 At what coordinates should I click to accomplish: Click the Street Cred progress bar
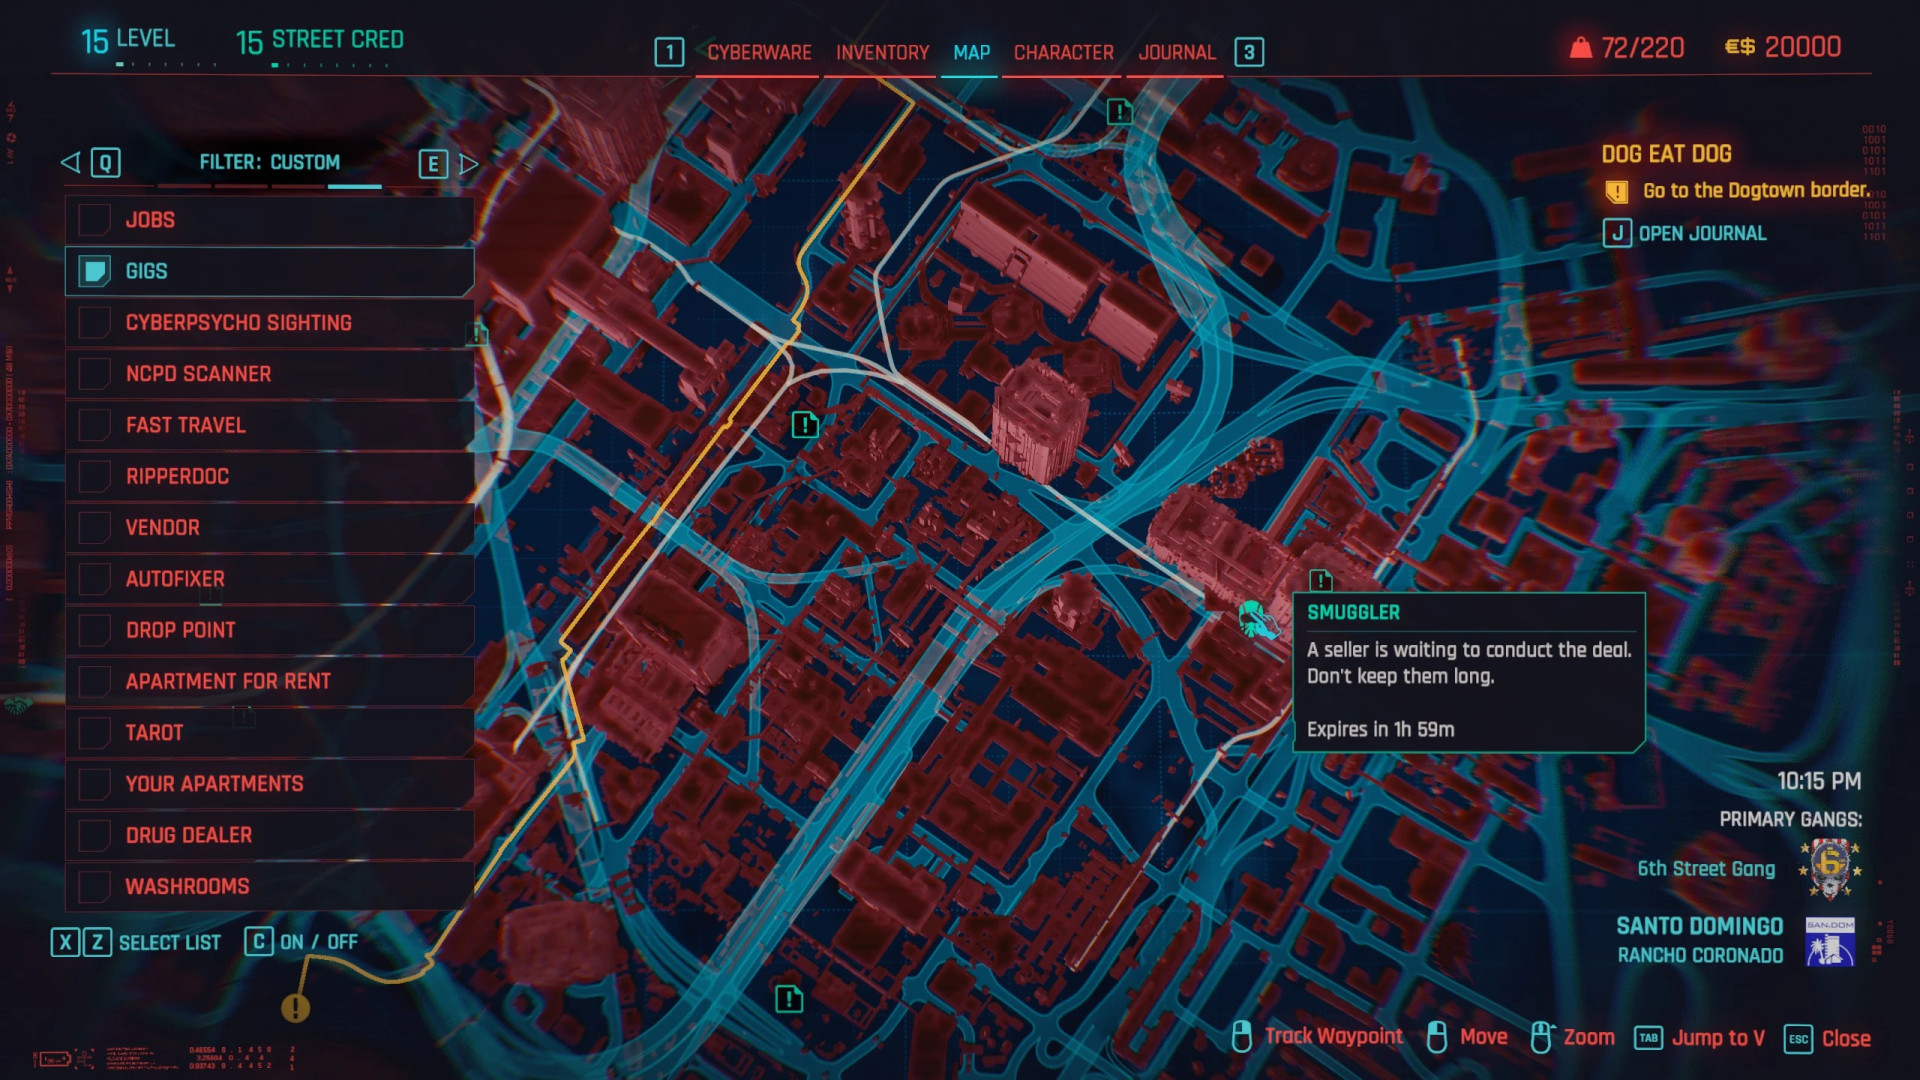coord(329,65)
